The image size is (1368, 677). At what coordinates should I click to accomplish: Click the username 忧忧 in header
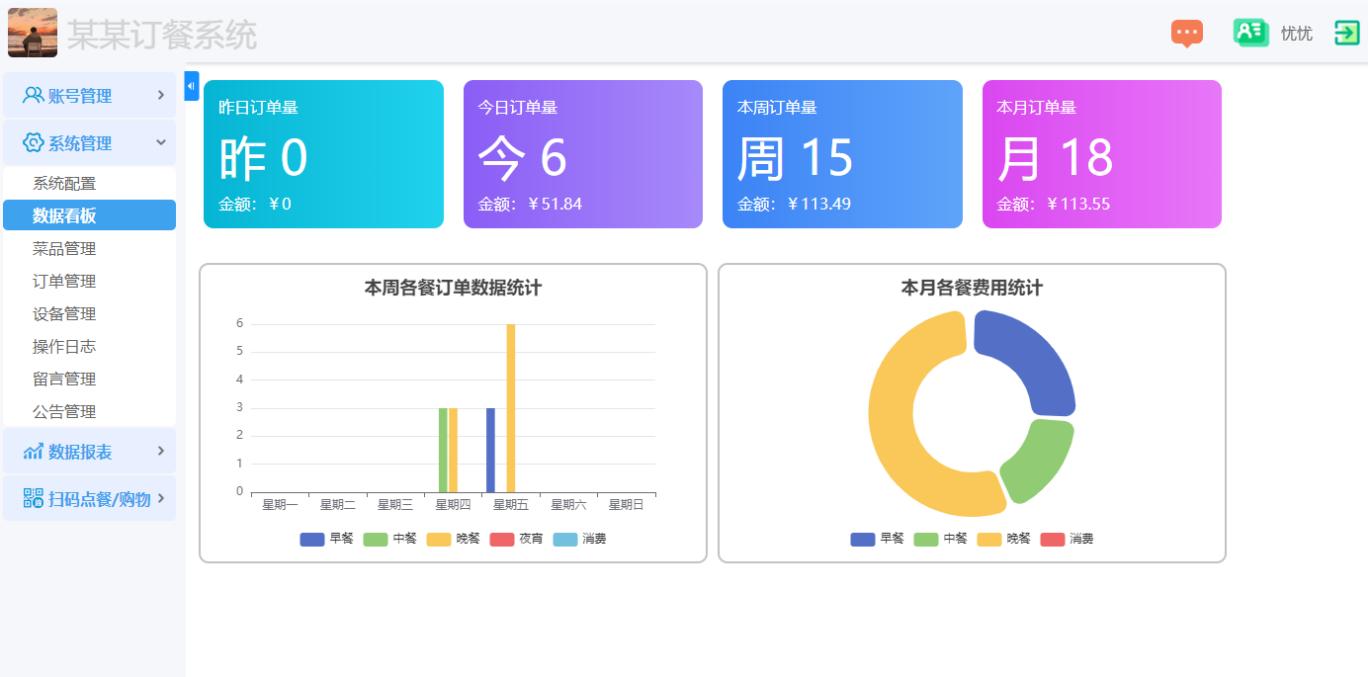1296,33
